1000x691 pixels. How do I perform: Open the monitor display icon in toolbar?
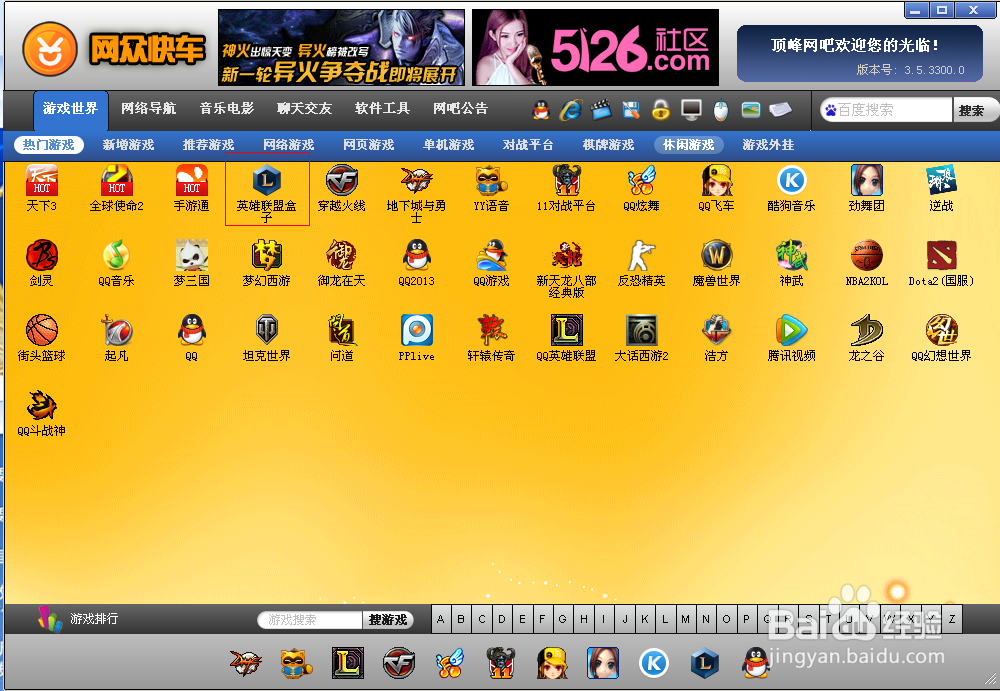point(691,110)
